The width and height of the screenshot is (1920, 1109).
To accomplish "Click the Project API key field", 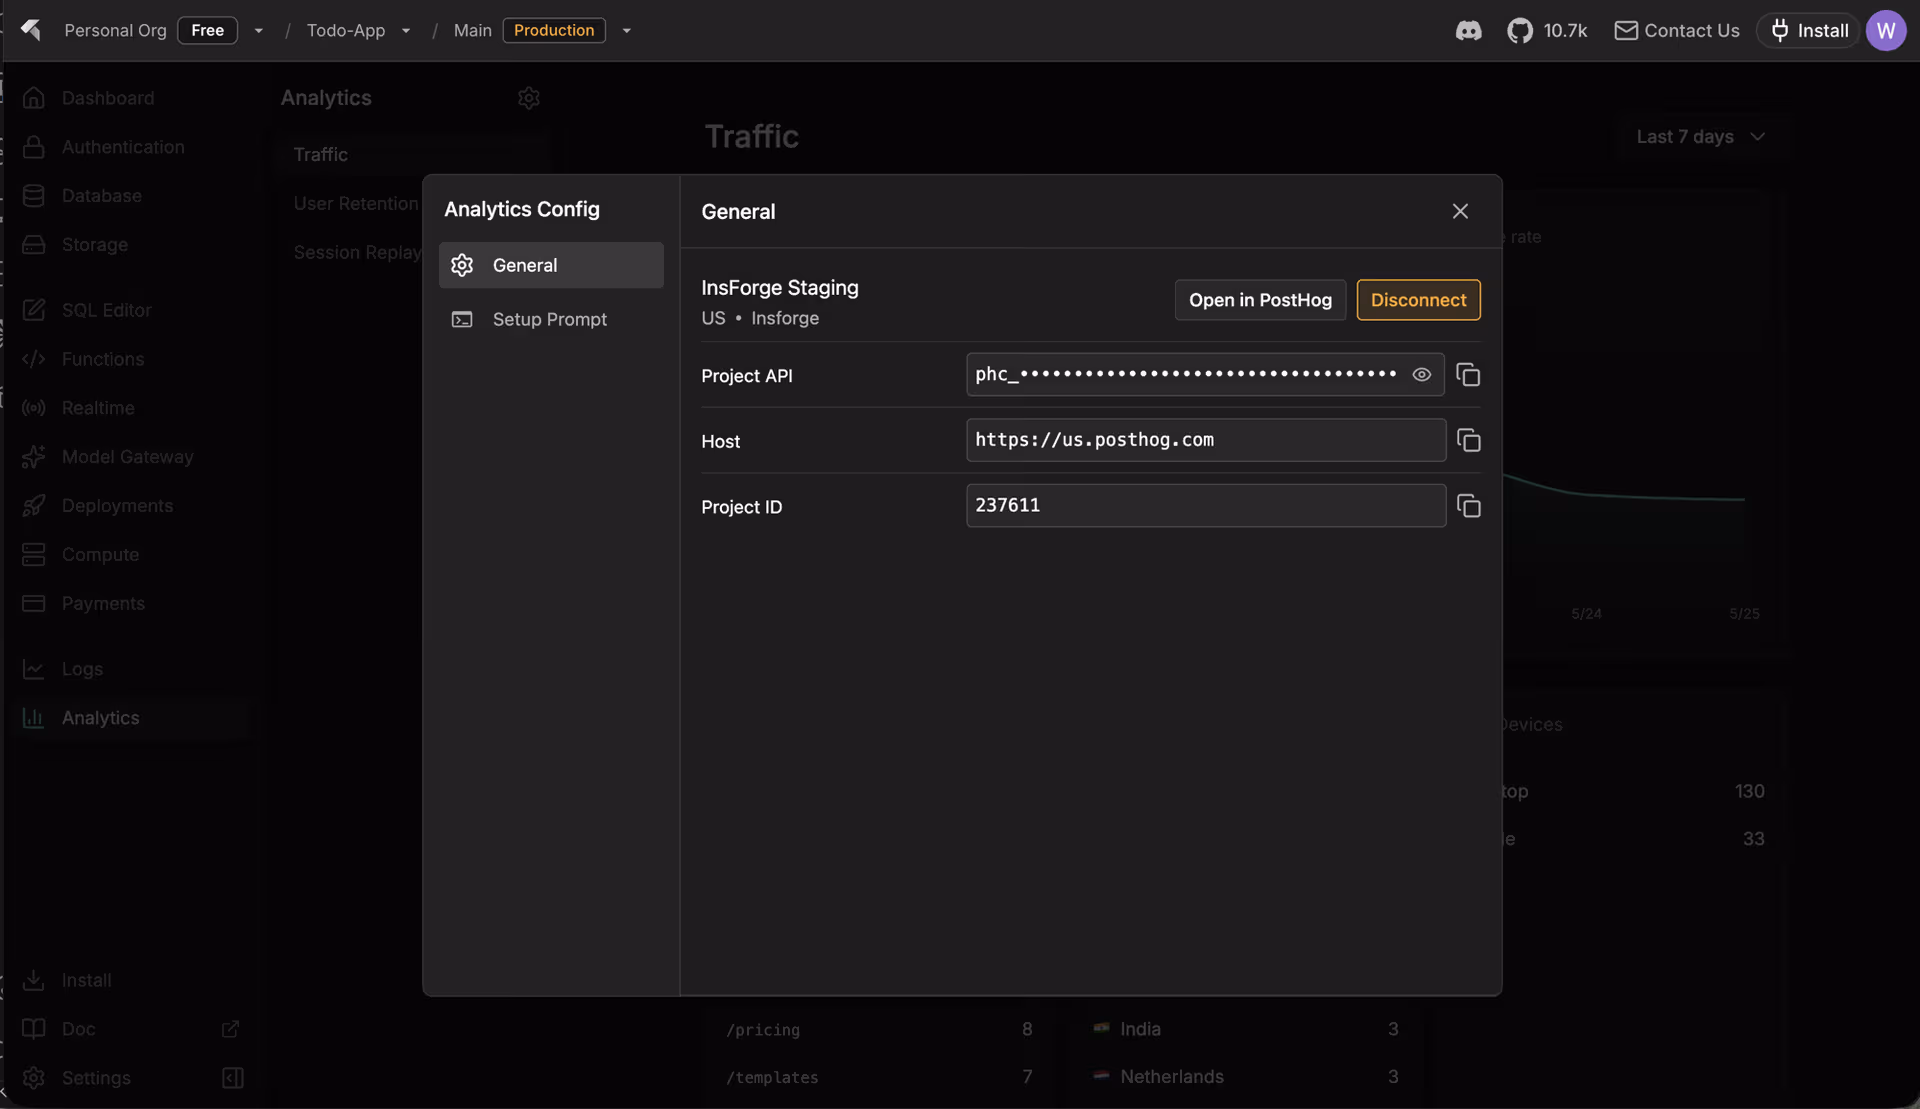I will pos(1205,375).
